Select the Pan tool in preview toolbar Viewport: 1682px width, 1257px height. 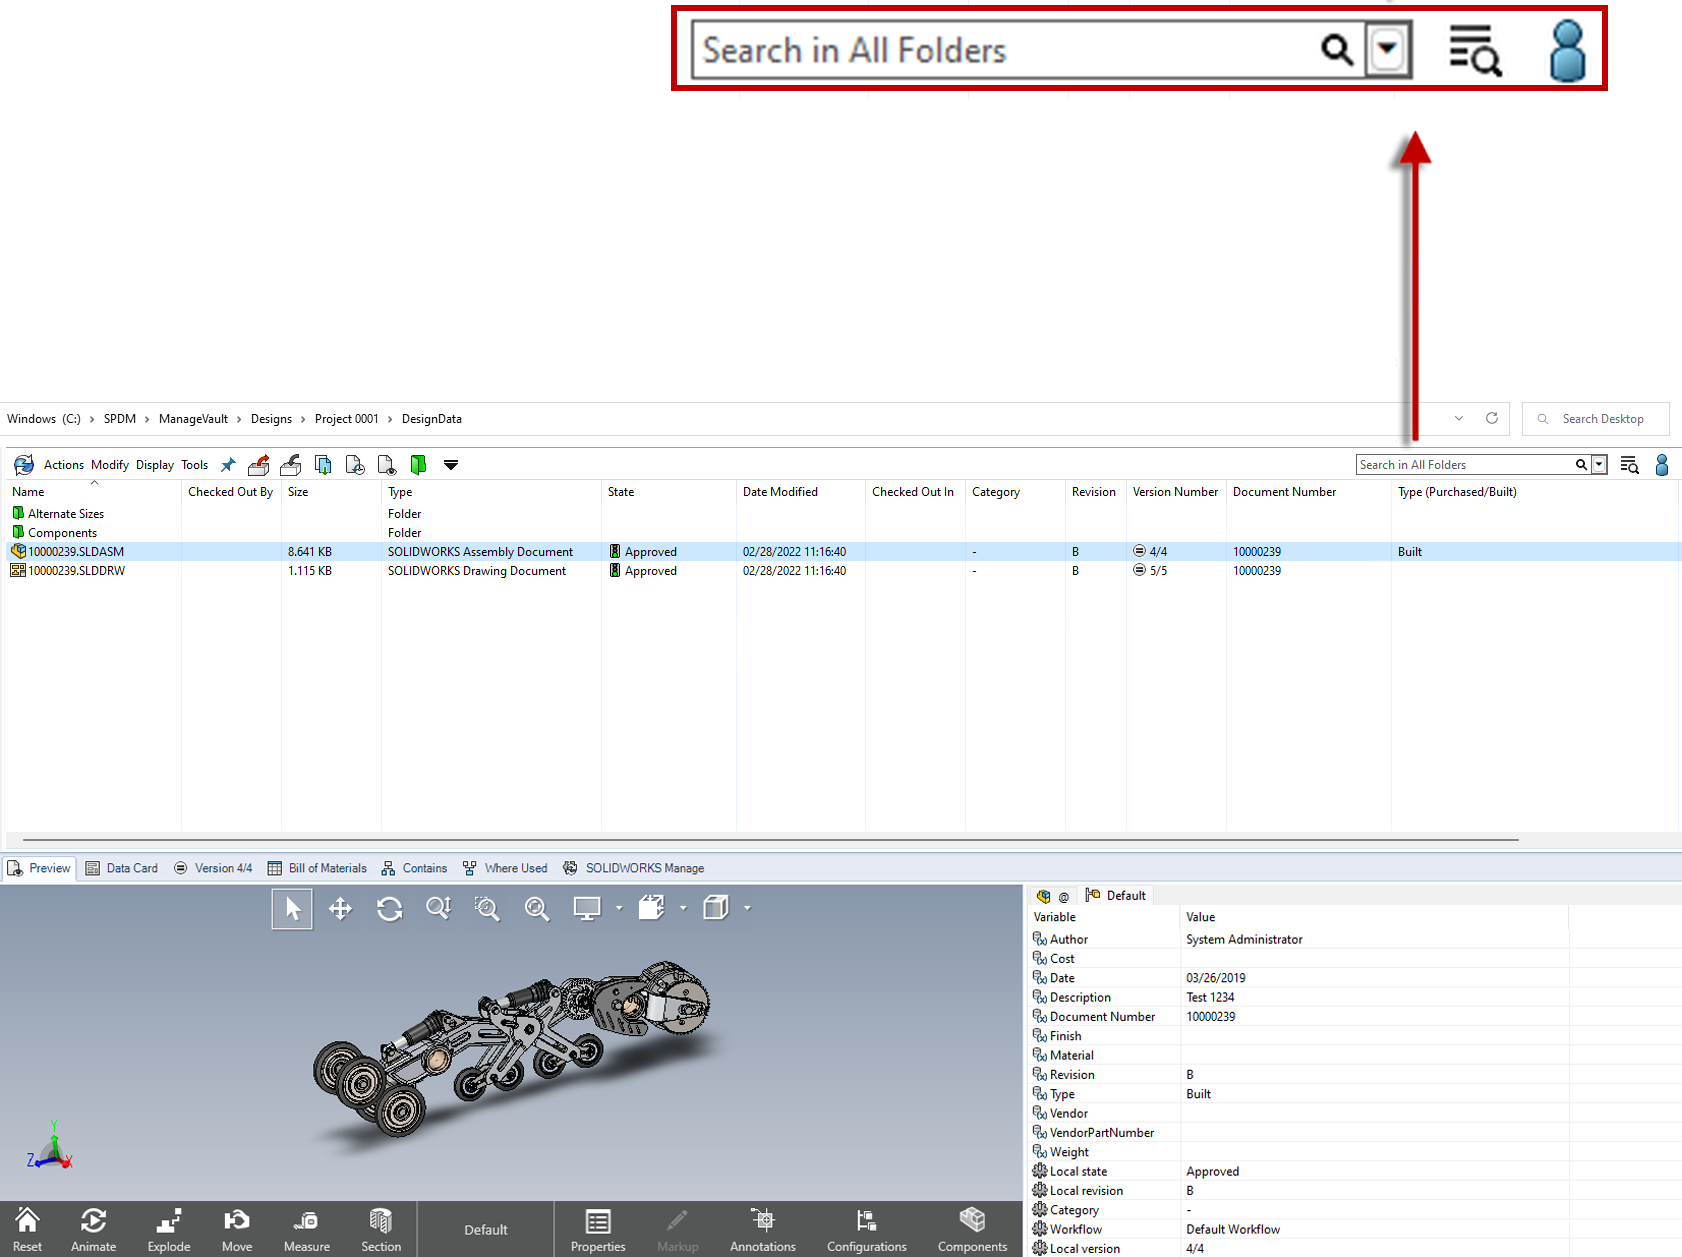340,909
